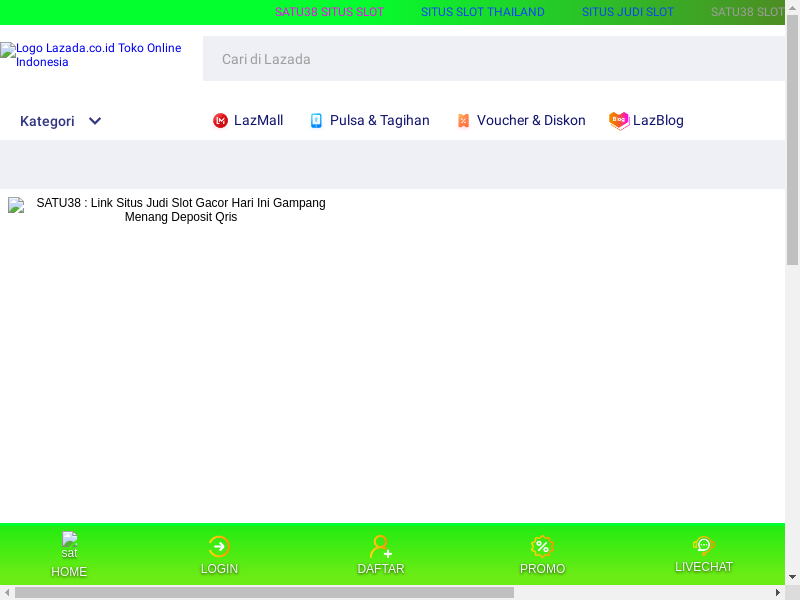Click the LazMall red icon
Image resolution: width=800 pixels, height=600 pixels.
[220, 121]
